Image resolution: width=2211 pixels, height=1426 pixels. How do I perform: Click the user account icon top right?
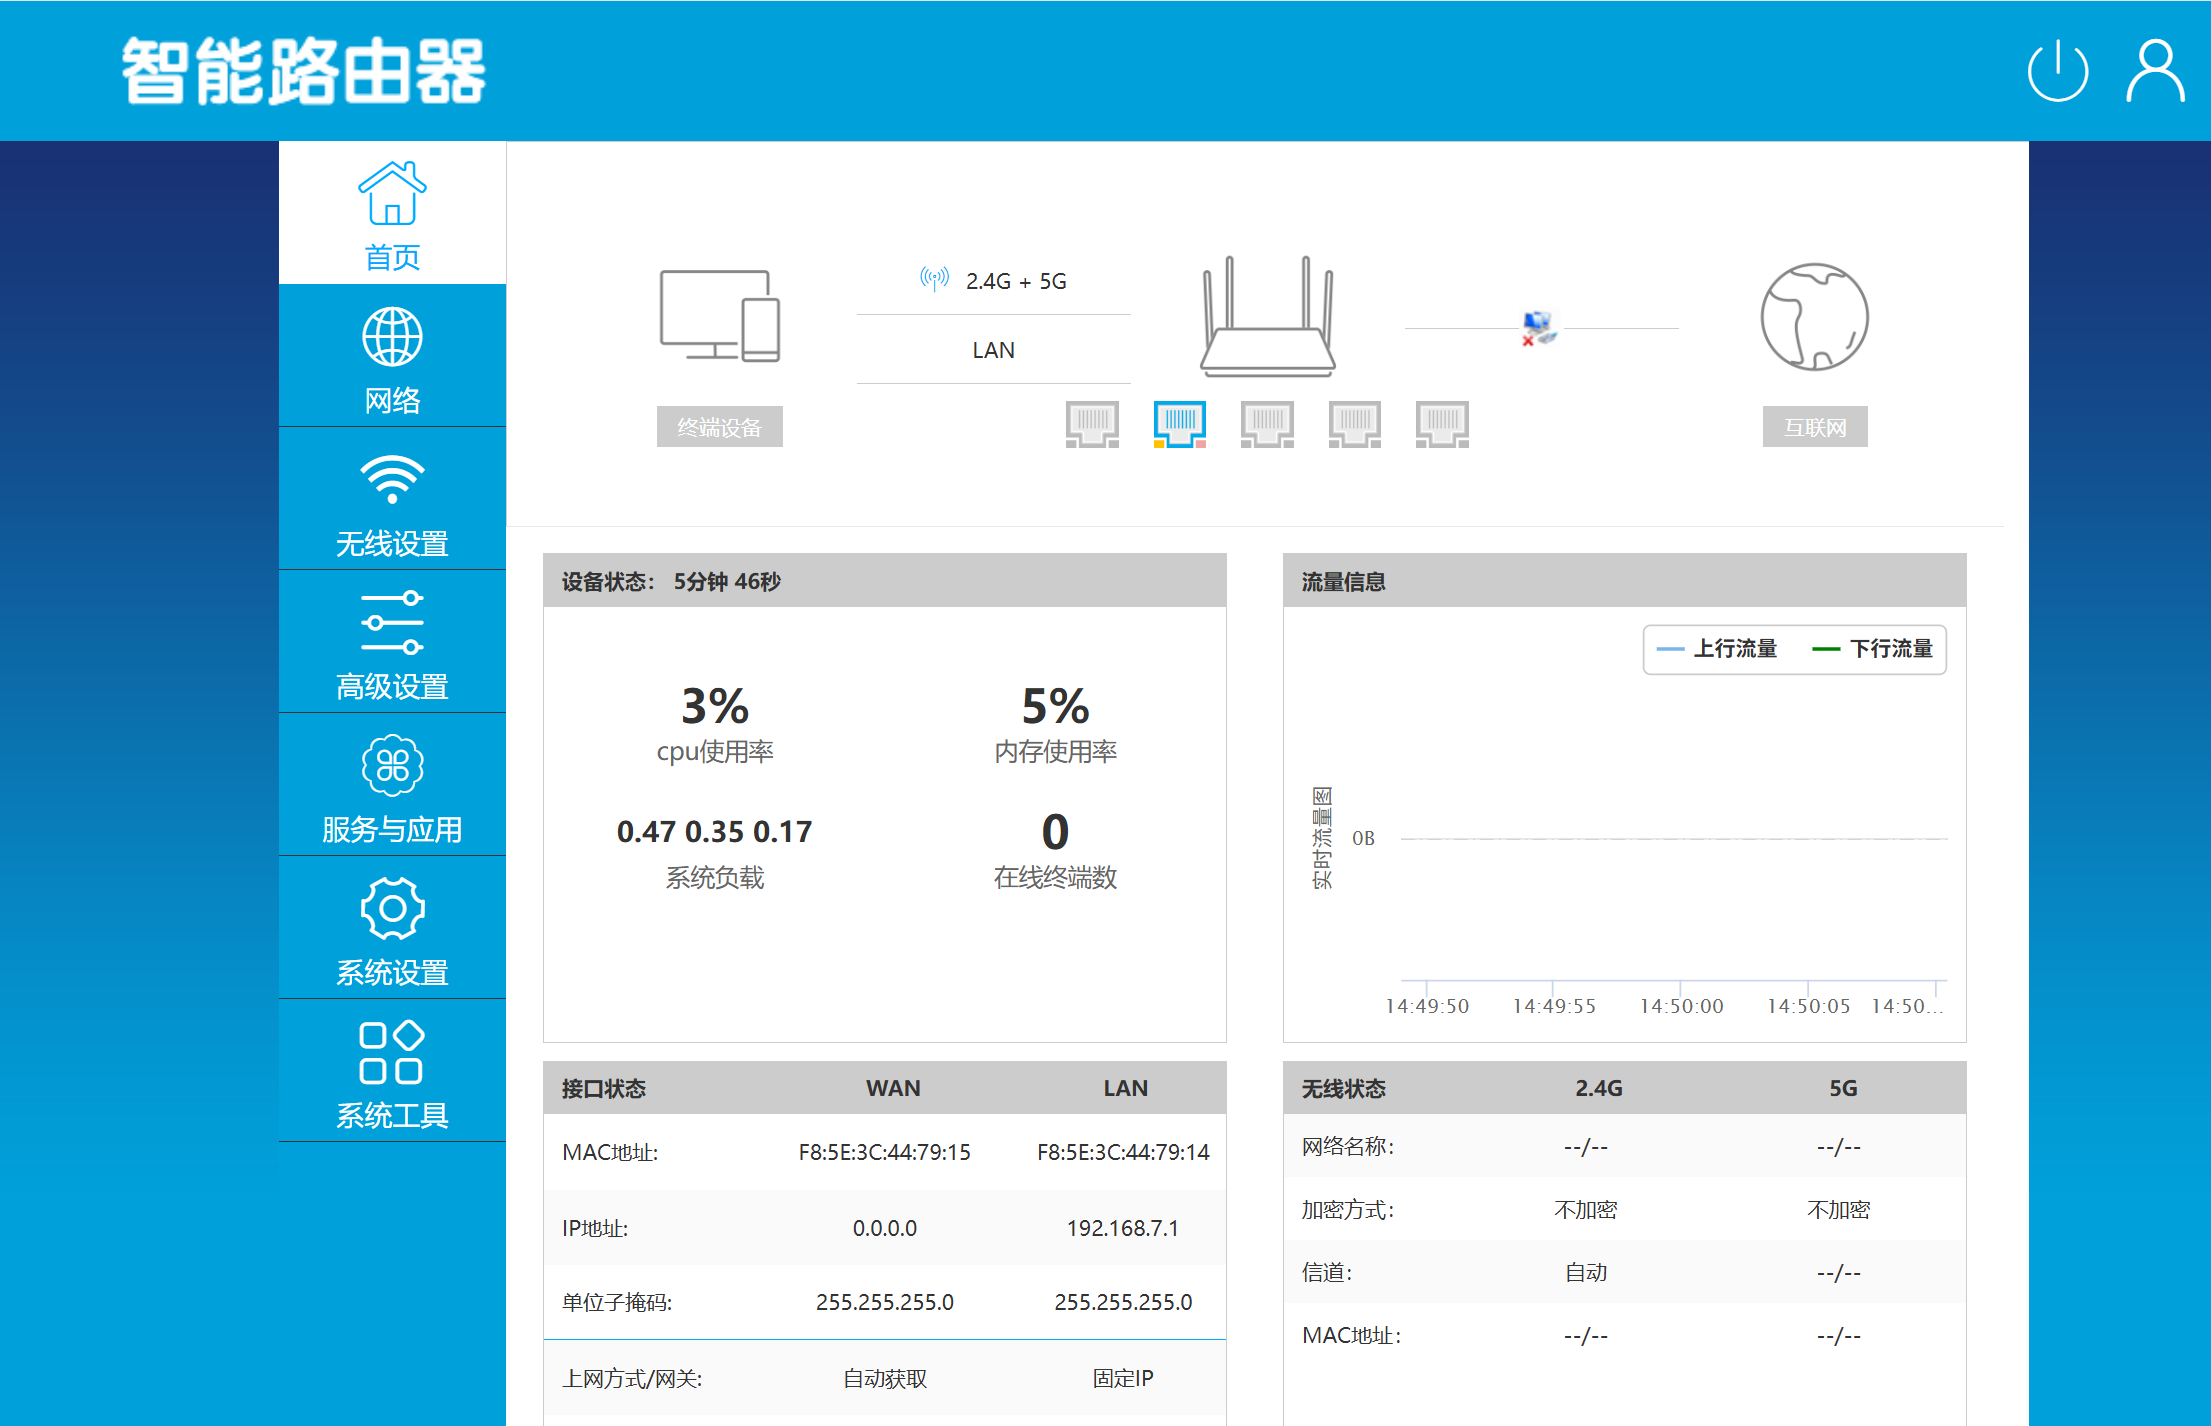[x=2154, y=70]
